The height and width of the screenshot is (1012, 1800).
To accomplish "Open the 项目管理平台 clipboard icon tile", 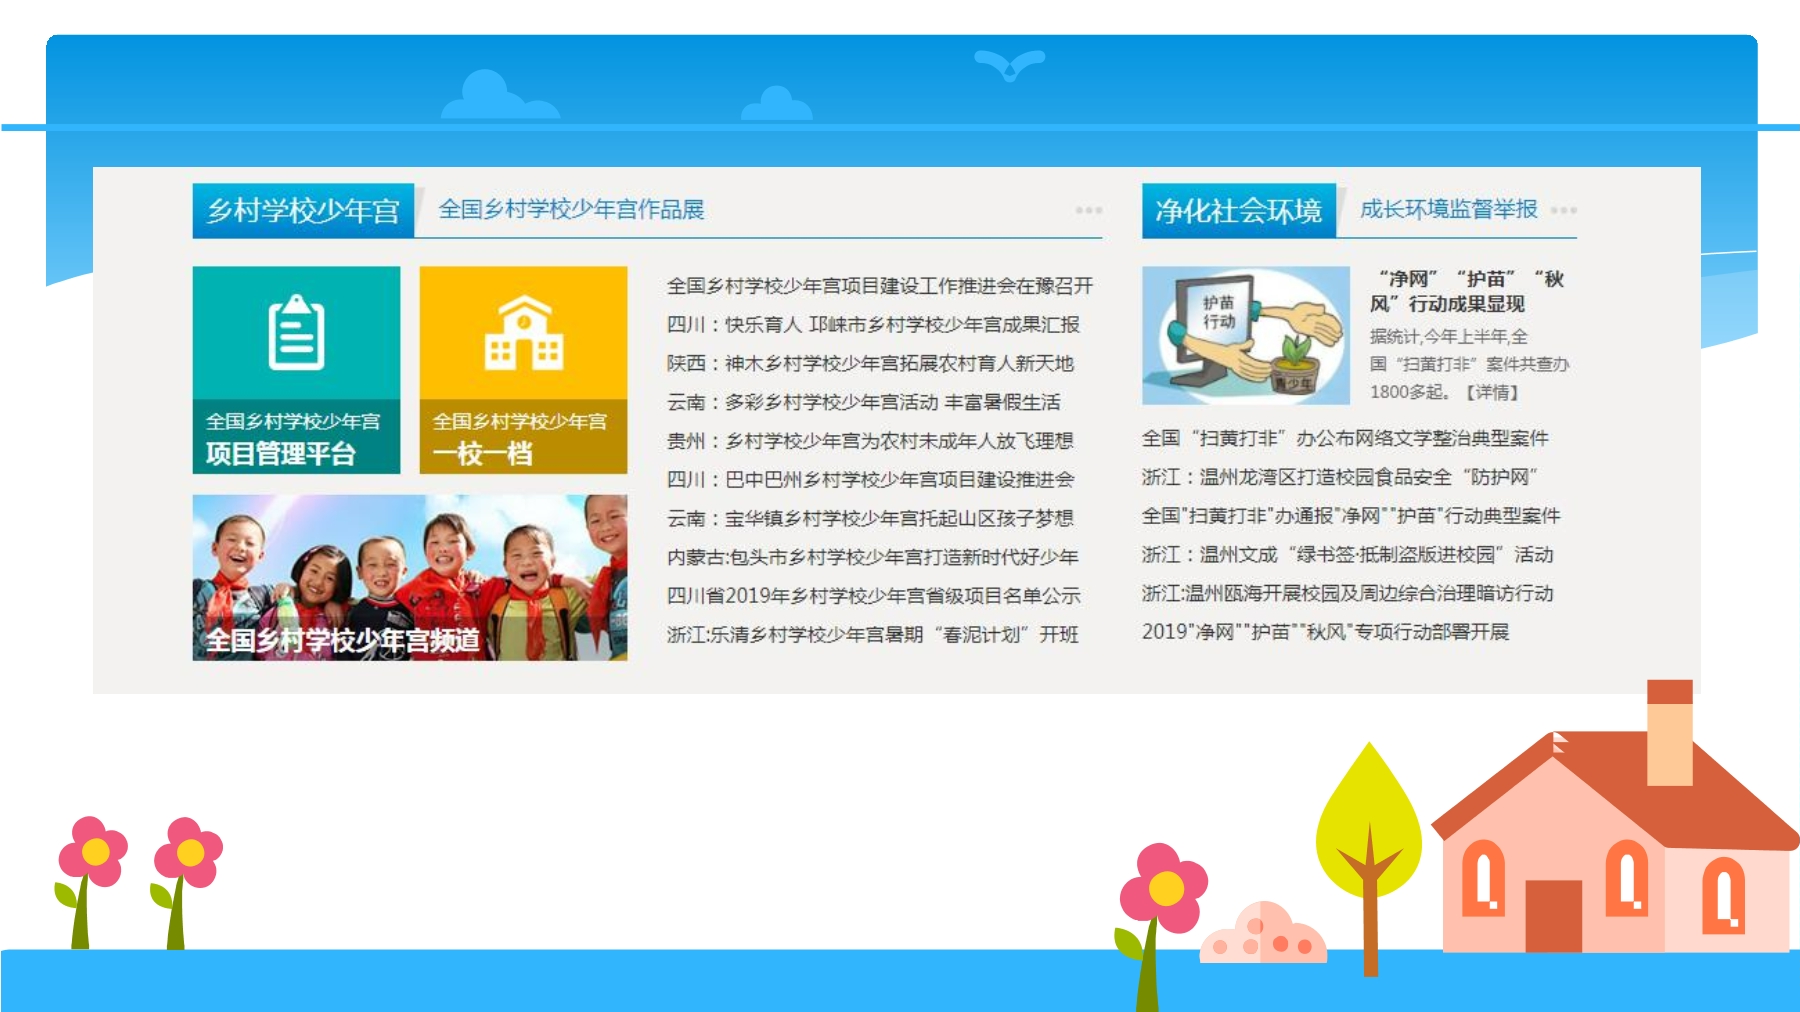I will (x=296, y=369).
